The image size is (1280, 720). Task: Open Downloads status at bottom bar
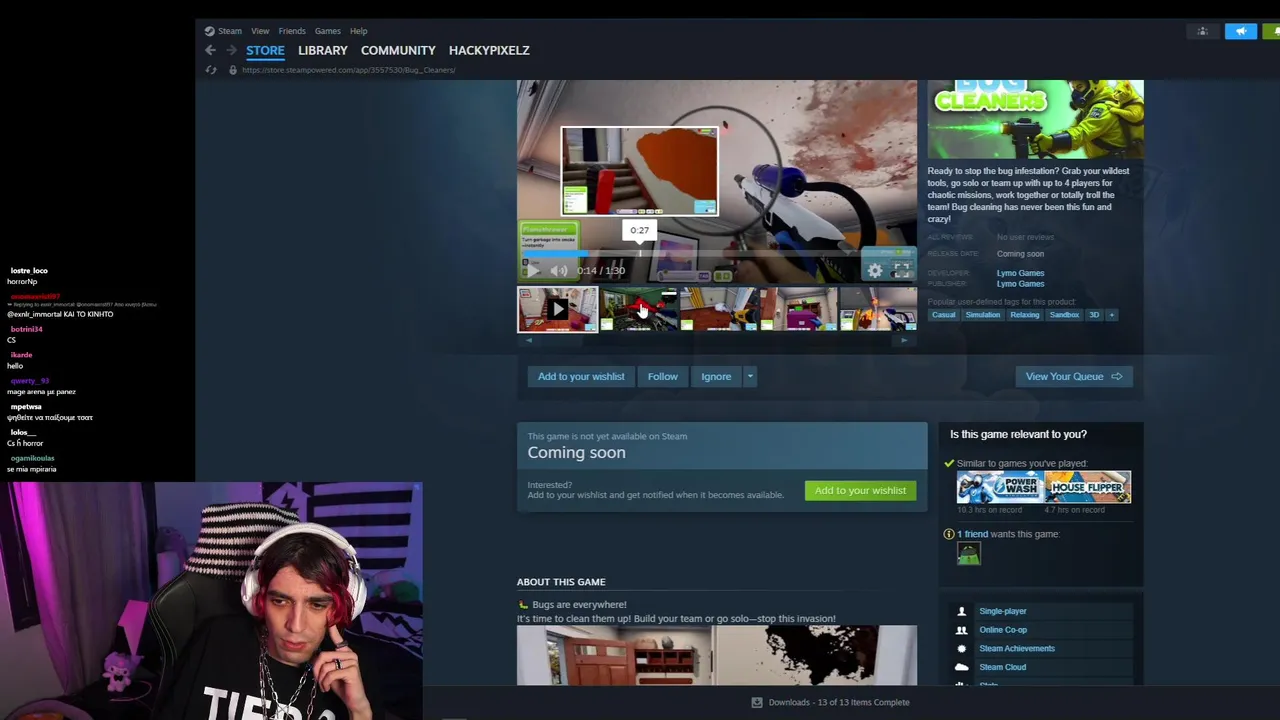[831, 702]
